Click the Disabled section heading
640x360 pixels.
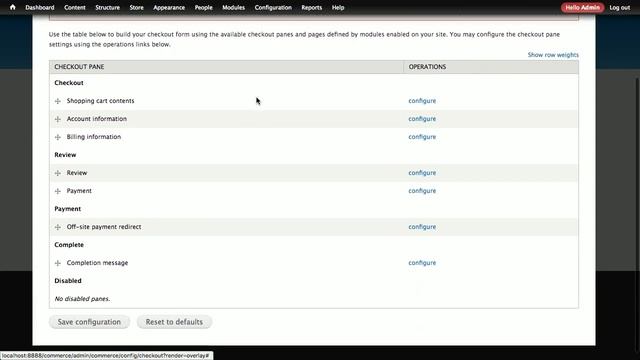tap(68, 281)
